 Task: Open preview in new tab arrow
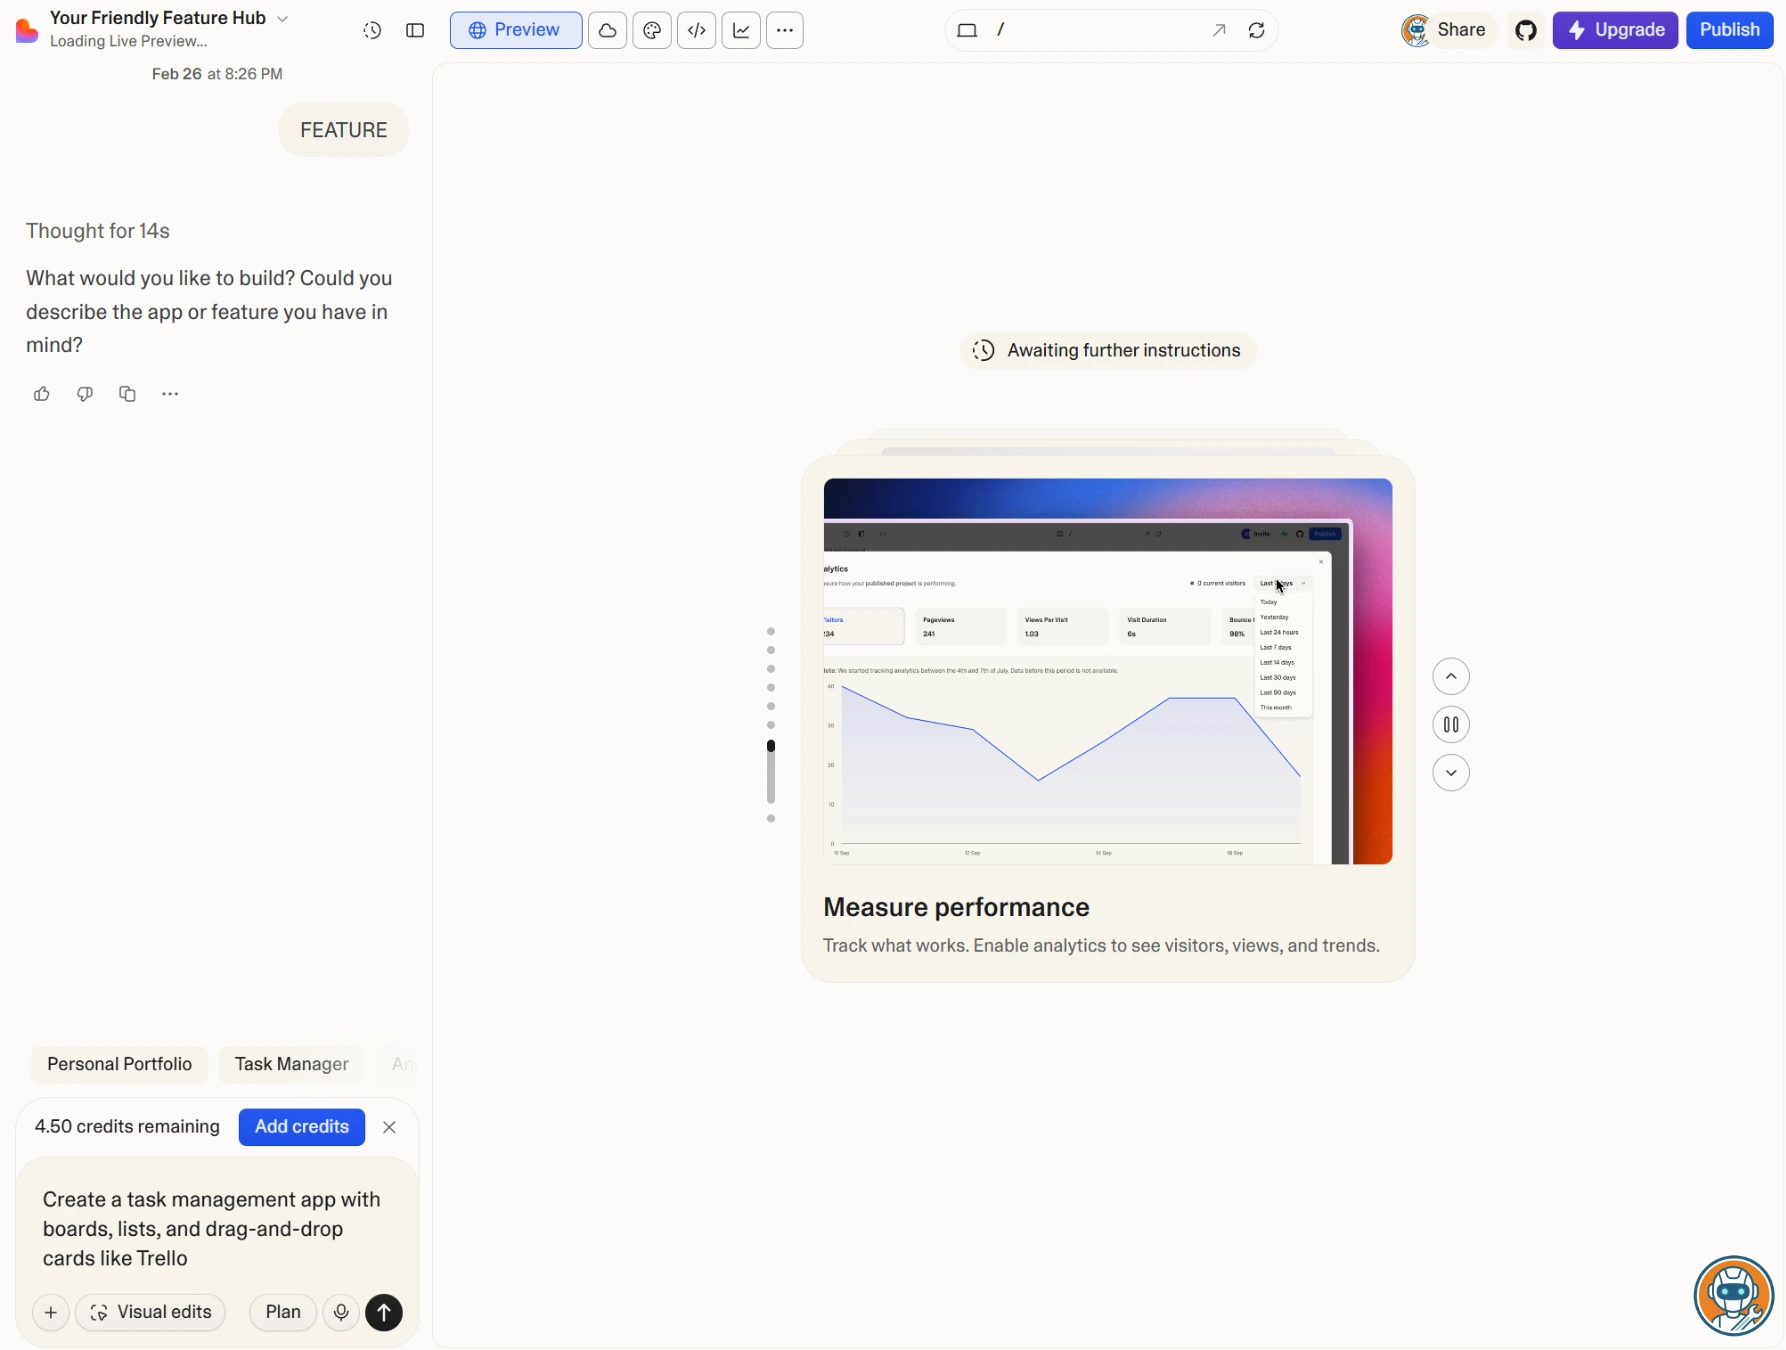pyautogui.click(x=1219, y=31)
